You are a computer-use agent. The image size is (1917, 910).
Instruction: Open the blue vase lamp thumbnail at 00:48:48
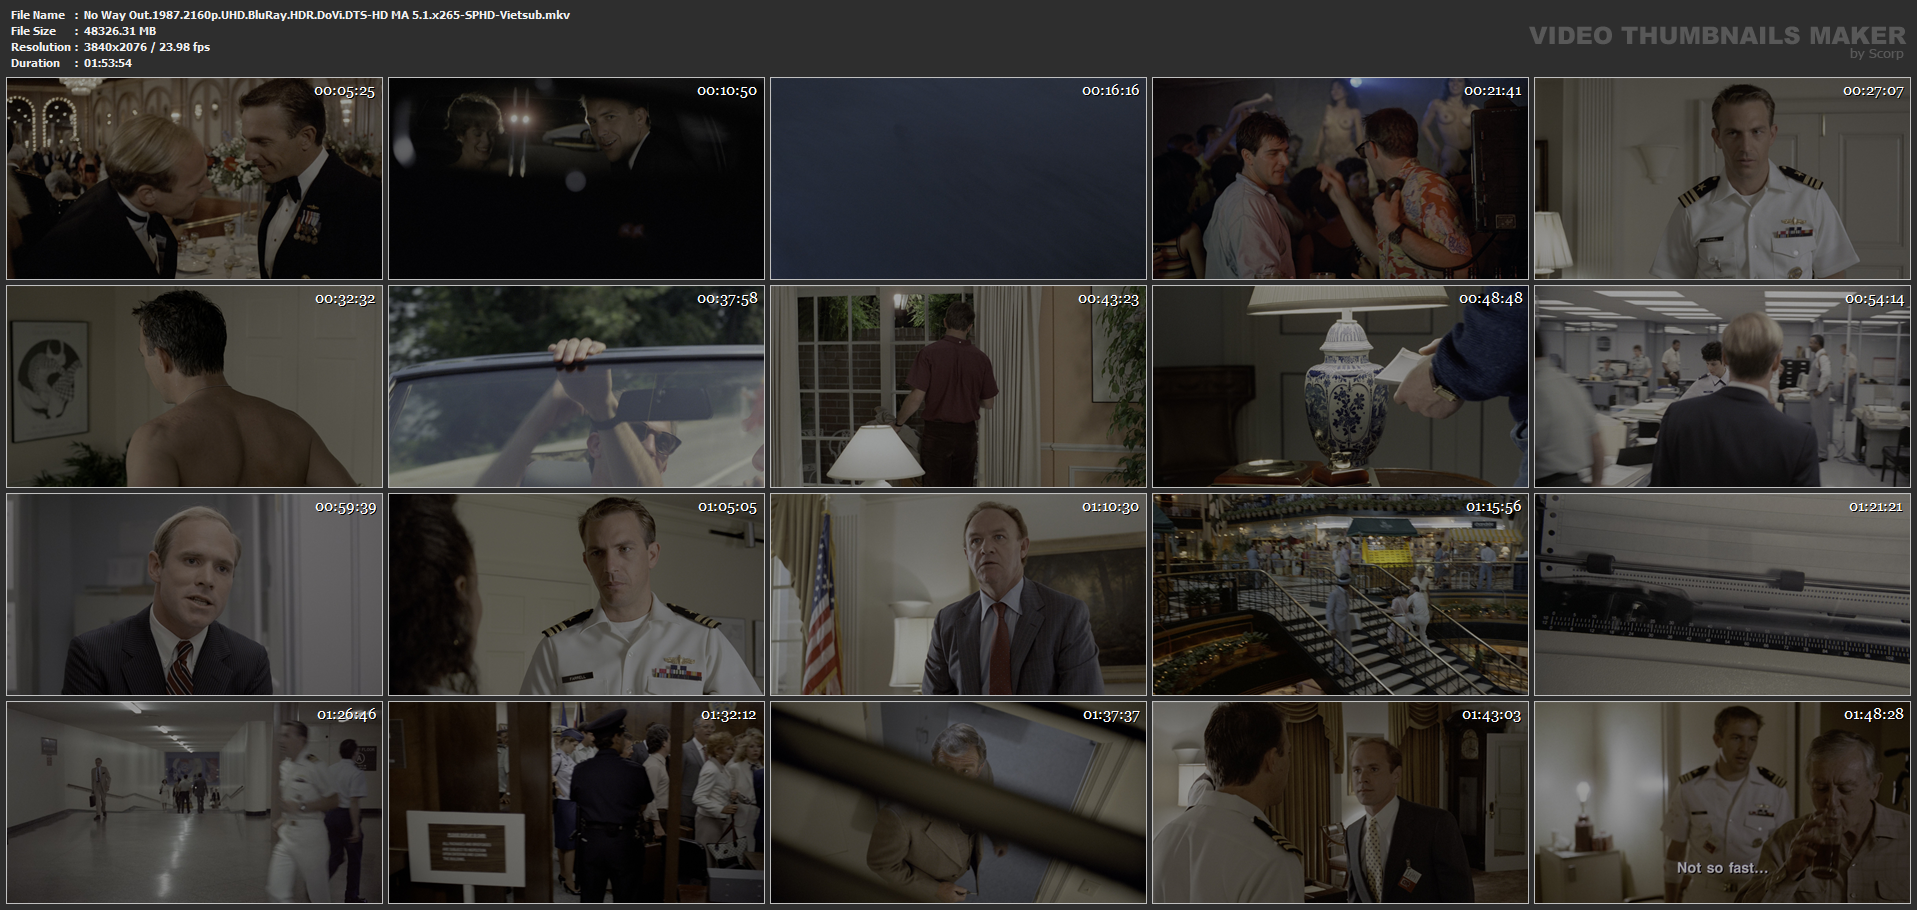[1340, 387]
